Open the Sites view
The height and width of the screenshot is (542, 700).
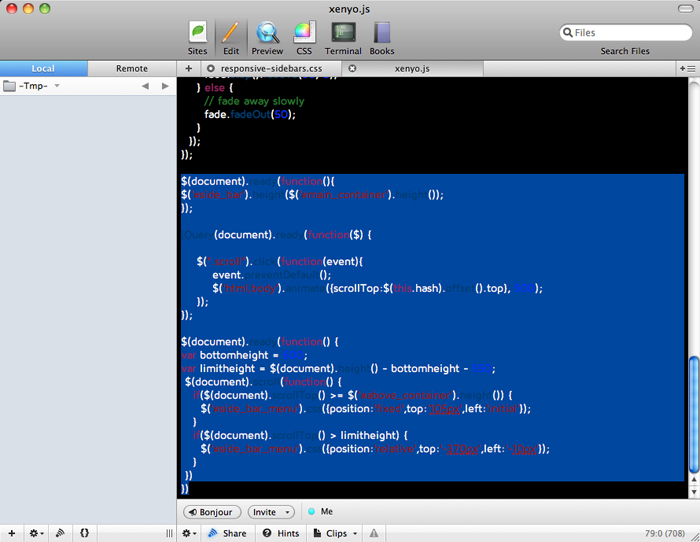(x=197, y=38)
